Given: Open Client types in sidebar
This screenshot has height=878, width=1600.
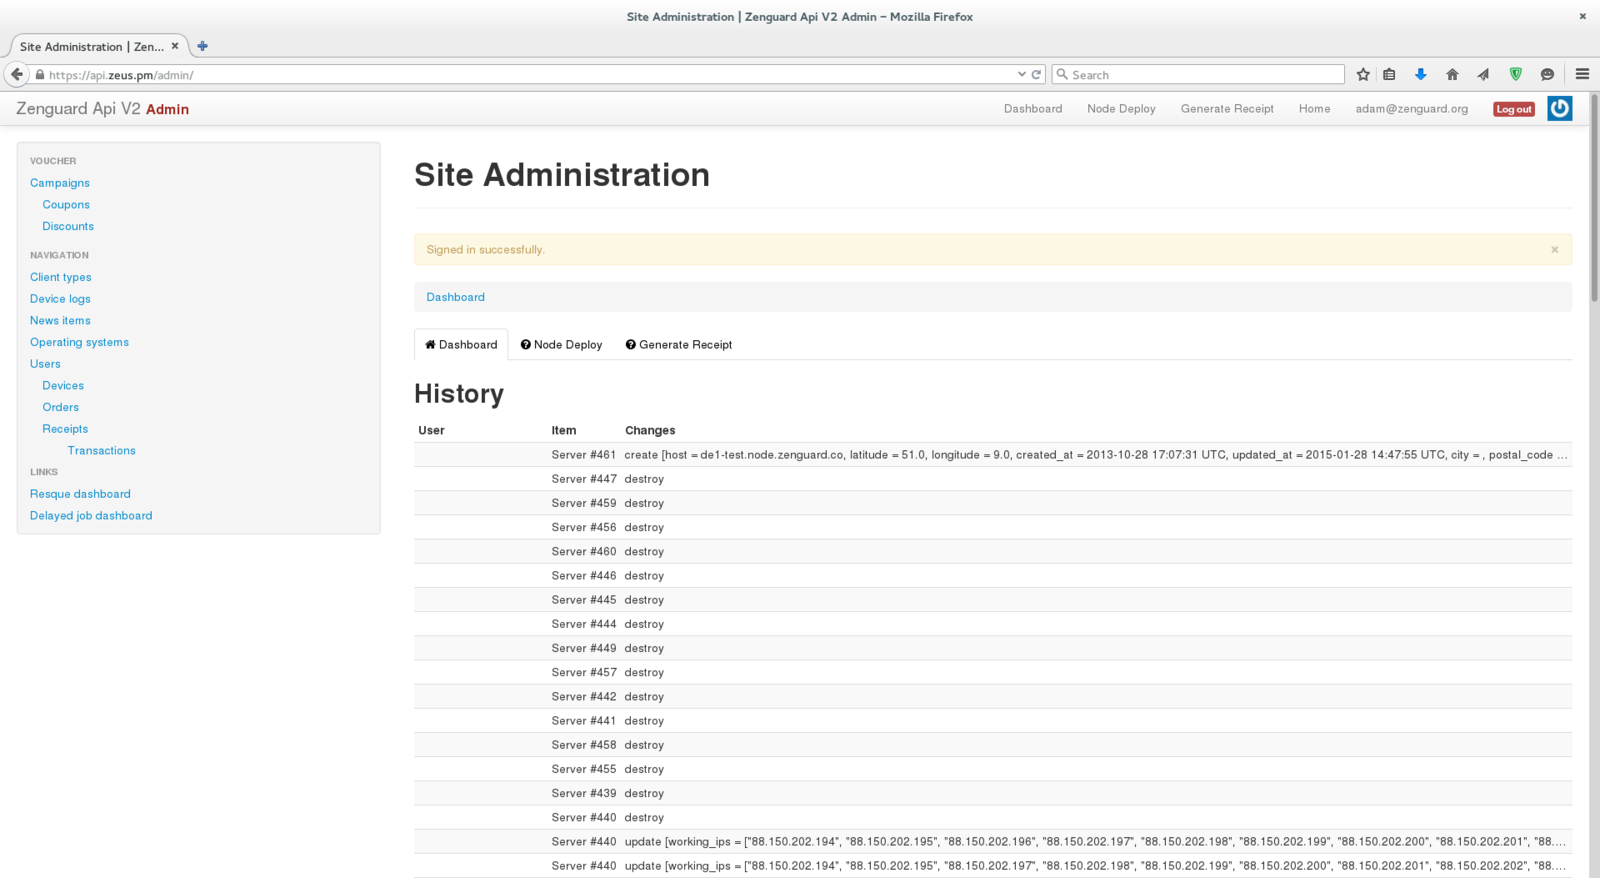Looking at the screenshot, I should pyautogui.click(x=60, y=277).
